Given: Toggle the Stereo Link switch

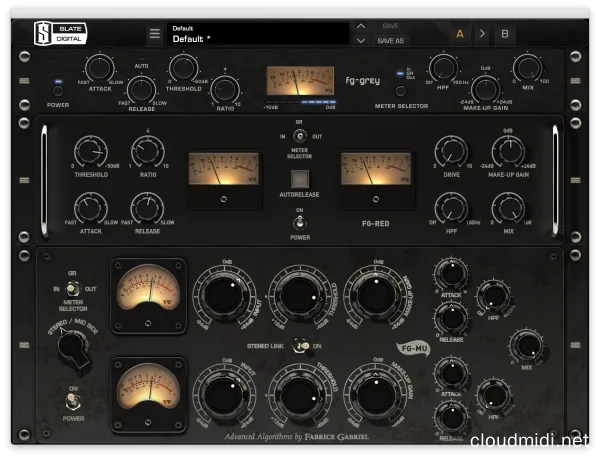Looking at the screenshot, I should 302,346.
